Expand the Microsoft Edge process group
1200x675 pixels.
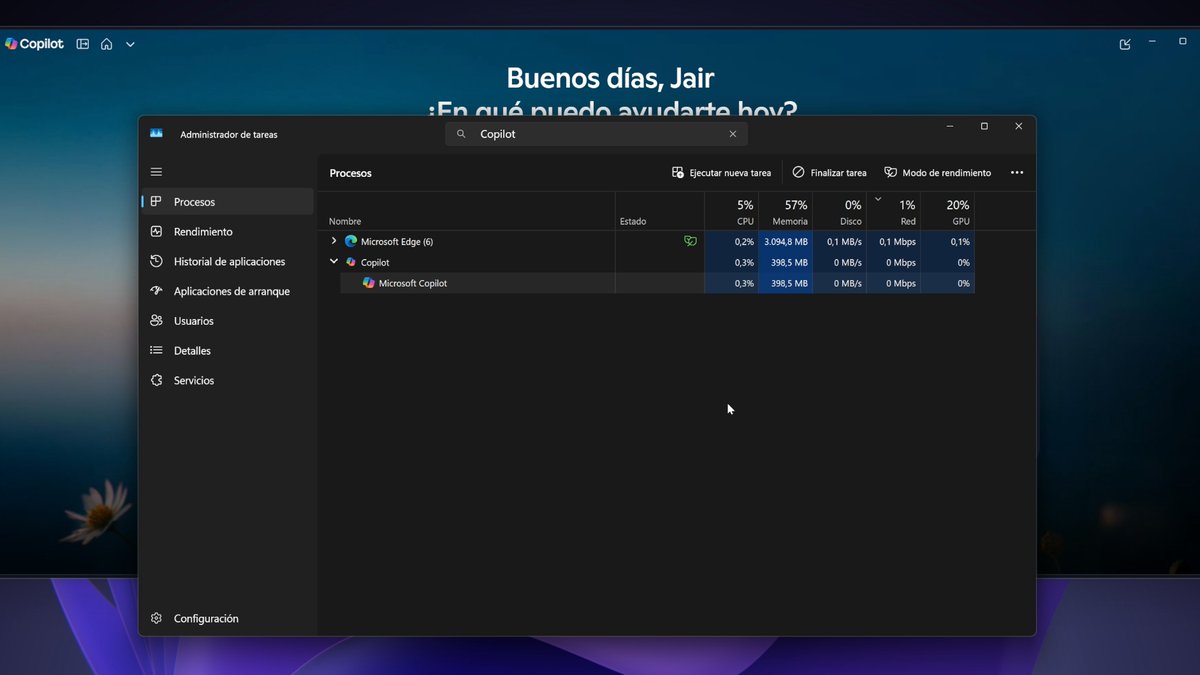[x=333, y=241]
